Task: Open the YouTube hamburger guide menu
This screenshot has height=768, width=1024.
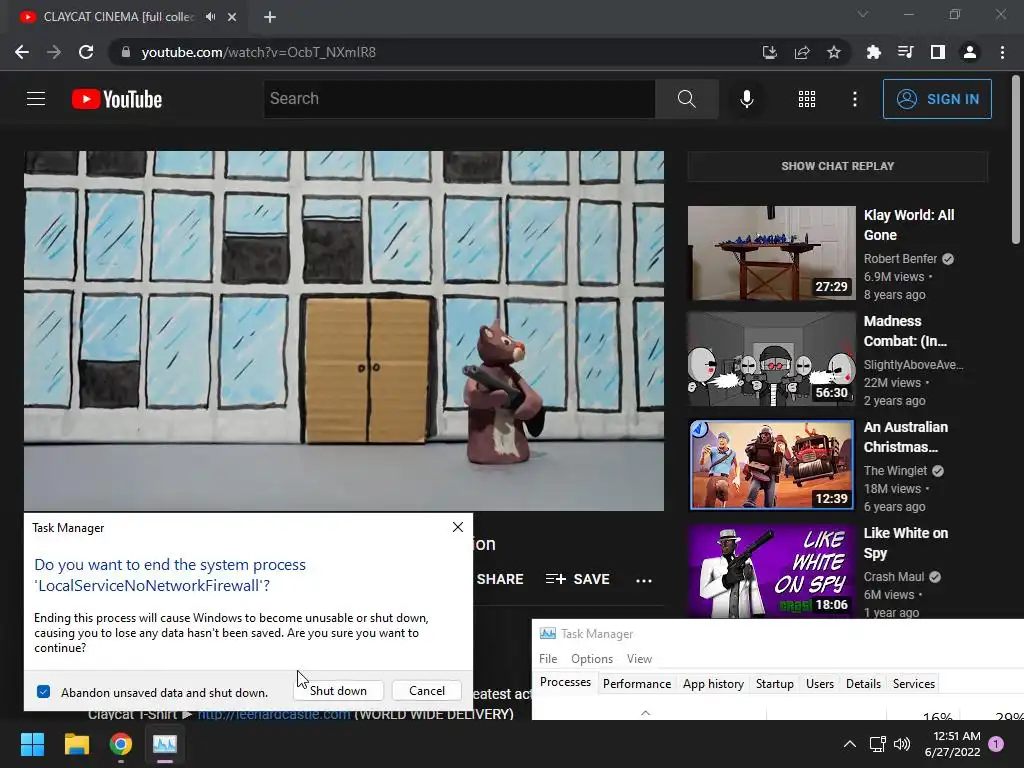Action: 36,99
